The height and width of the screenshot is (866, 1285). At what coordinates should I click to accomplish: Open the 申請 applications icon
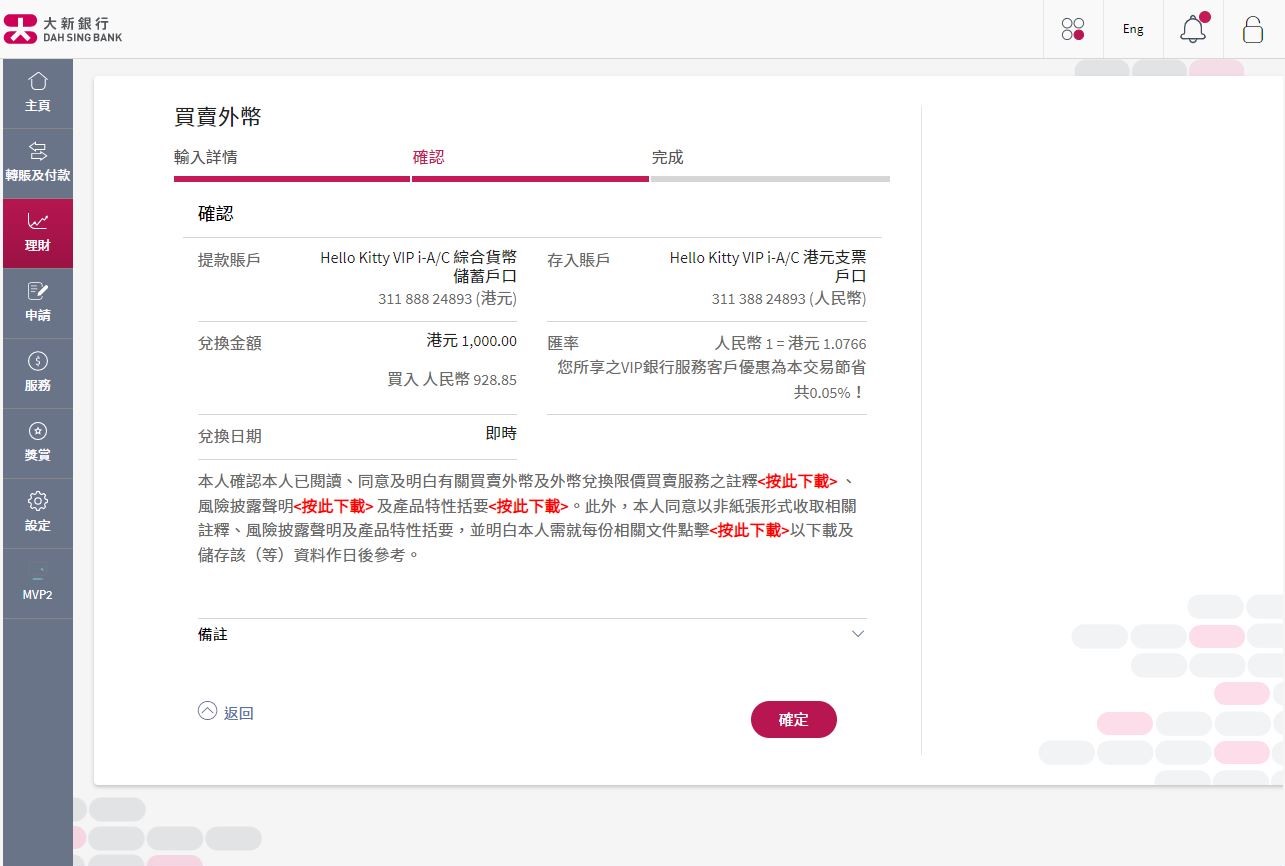click(x=37, y=302)
